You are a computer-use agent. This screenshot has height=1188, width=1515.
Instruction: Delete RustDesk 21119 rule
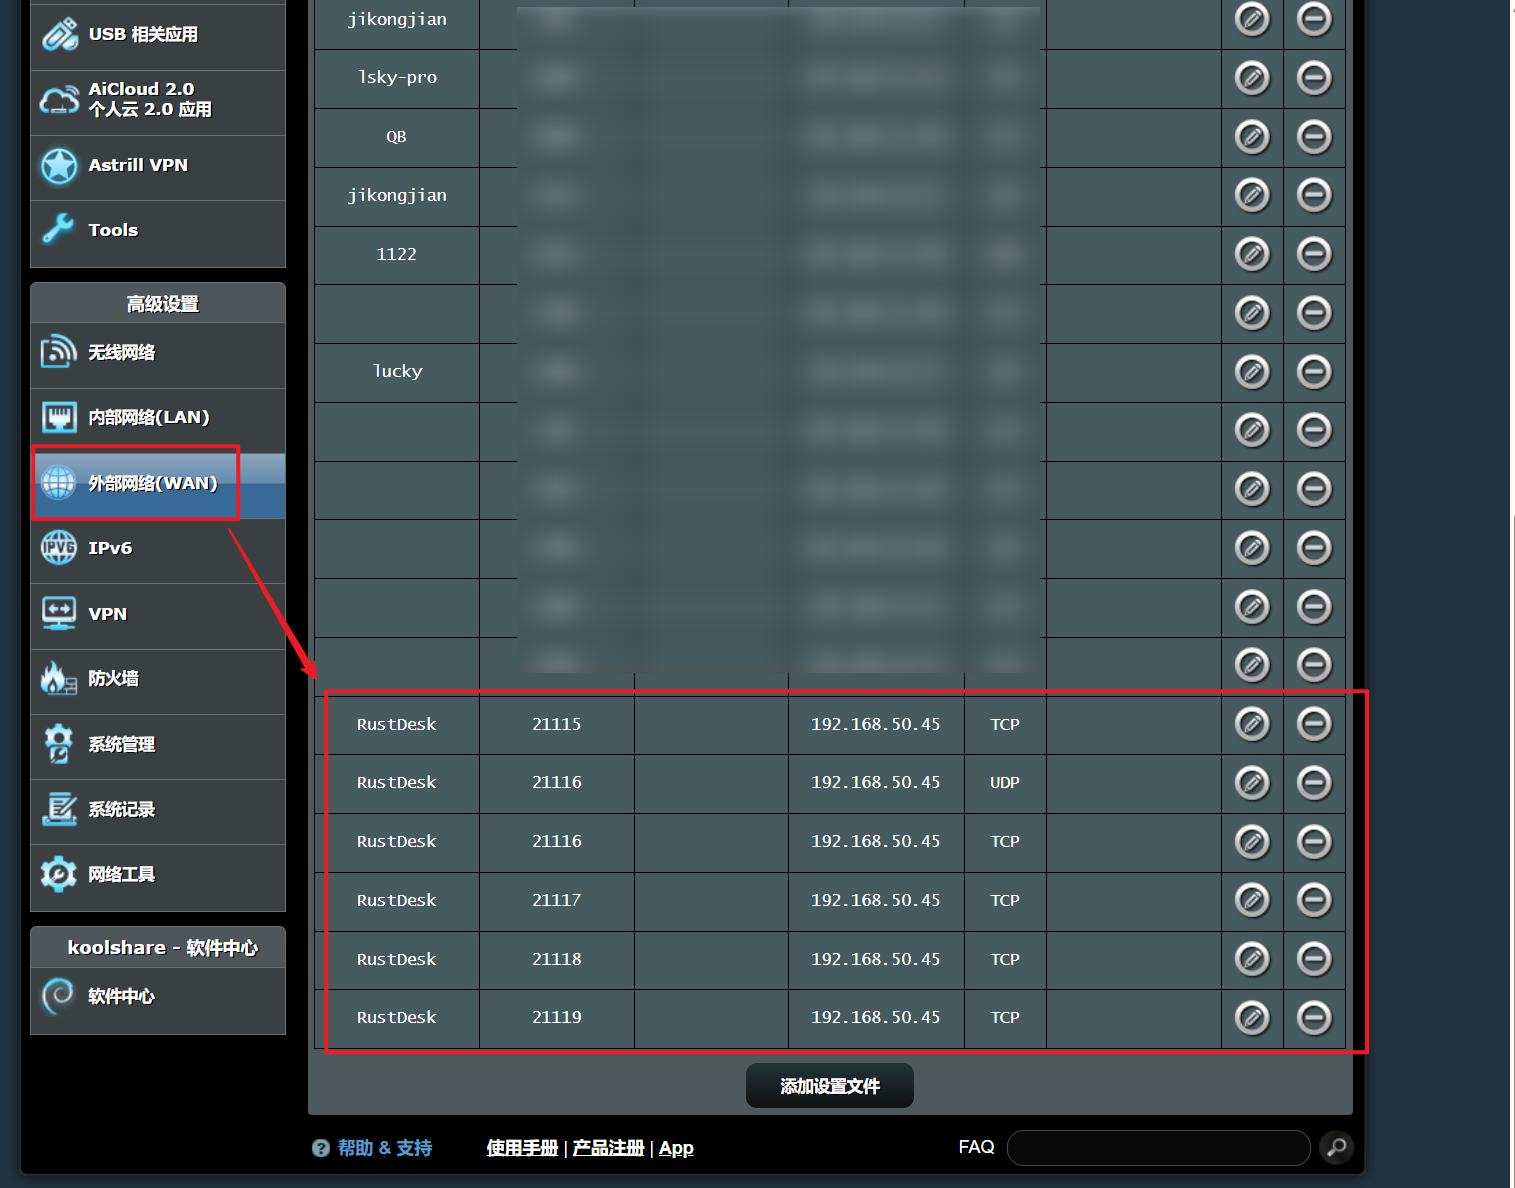click(x=1314, y=1018)
